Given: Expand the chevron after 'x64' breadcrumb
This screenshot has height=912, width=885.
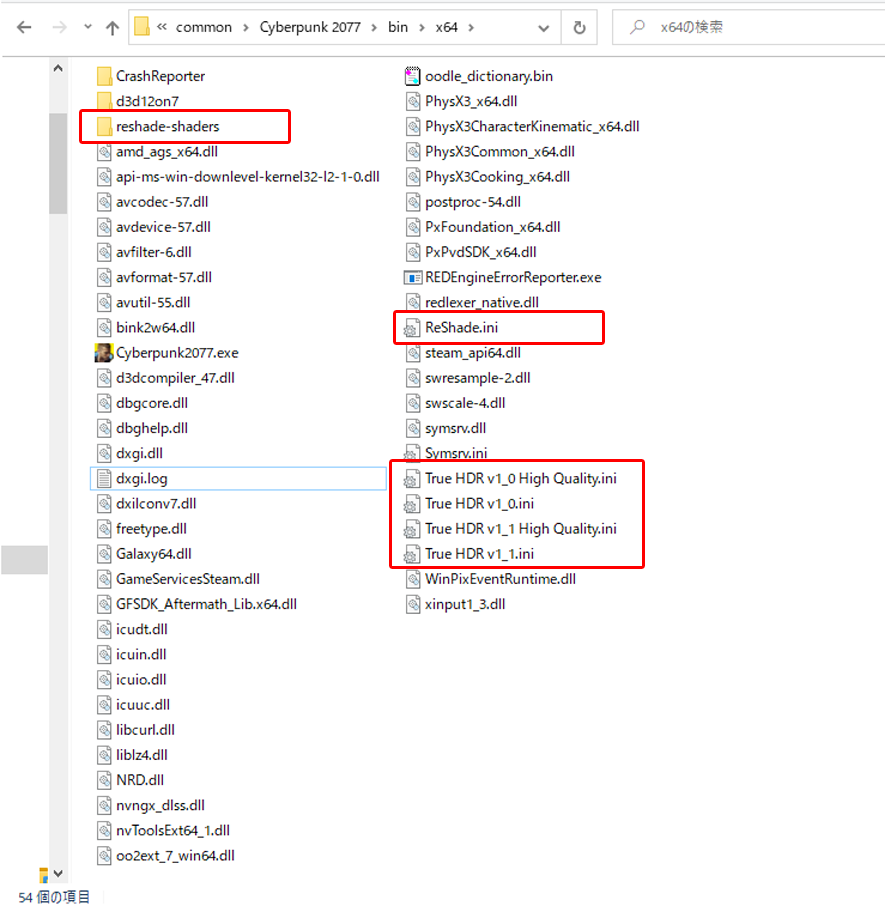Looking at the screenshot, I should (x=470, y=27).
